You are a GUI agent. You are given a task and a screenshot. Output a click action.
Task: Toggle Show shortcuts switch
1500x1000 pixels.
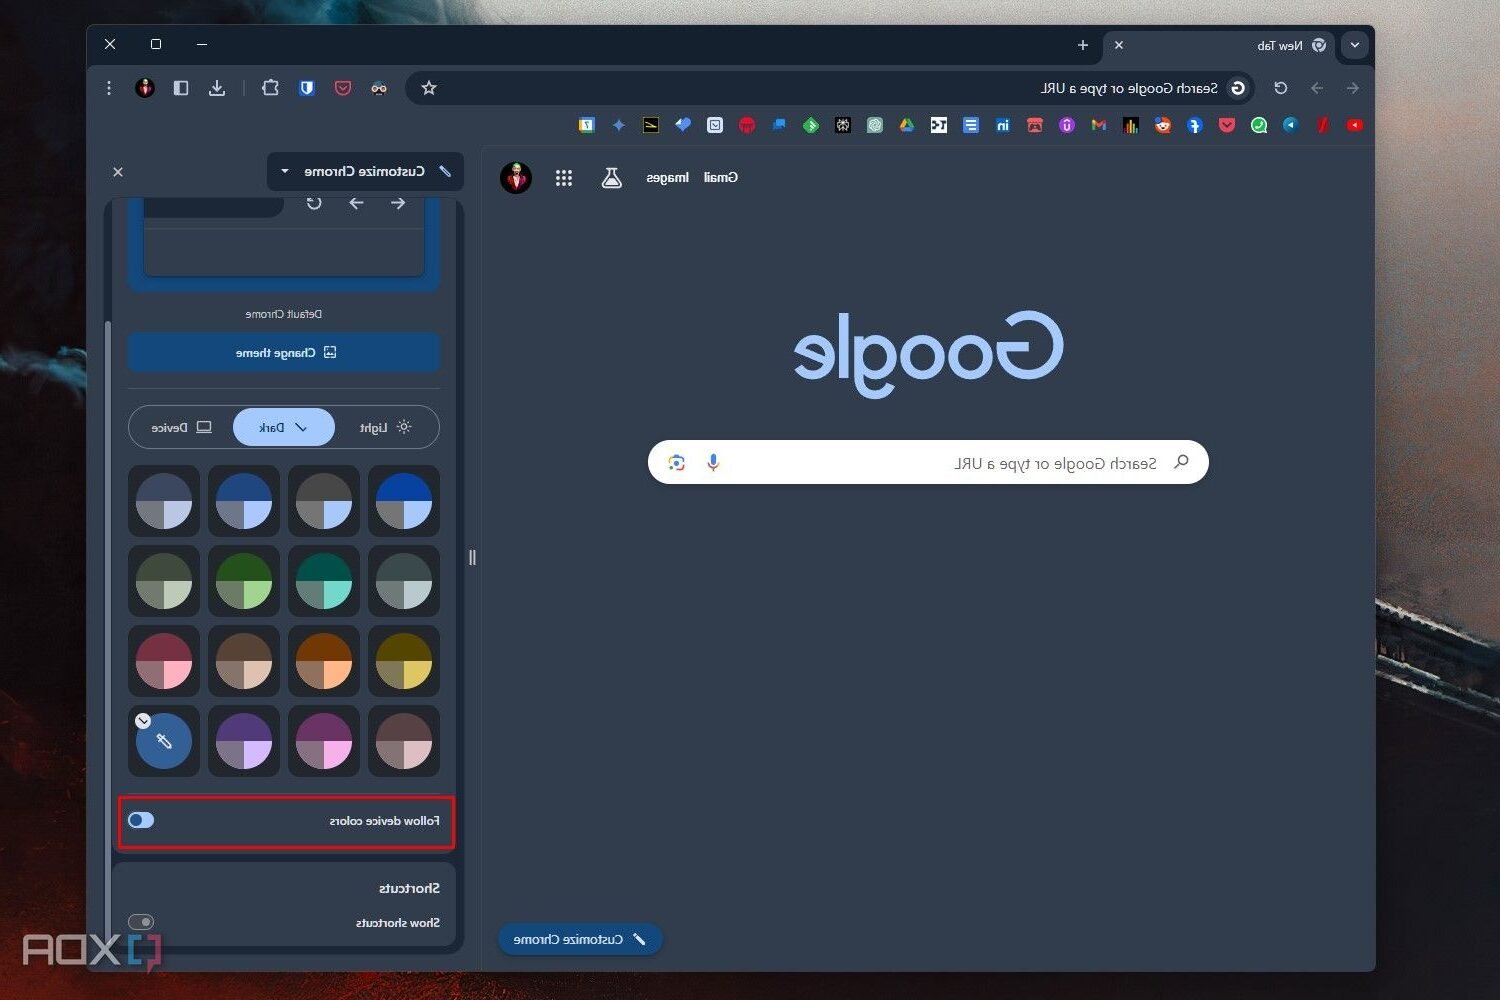(141, 922)
